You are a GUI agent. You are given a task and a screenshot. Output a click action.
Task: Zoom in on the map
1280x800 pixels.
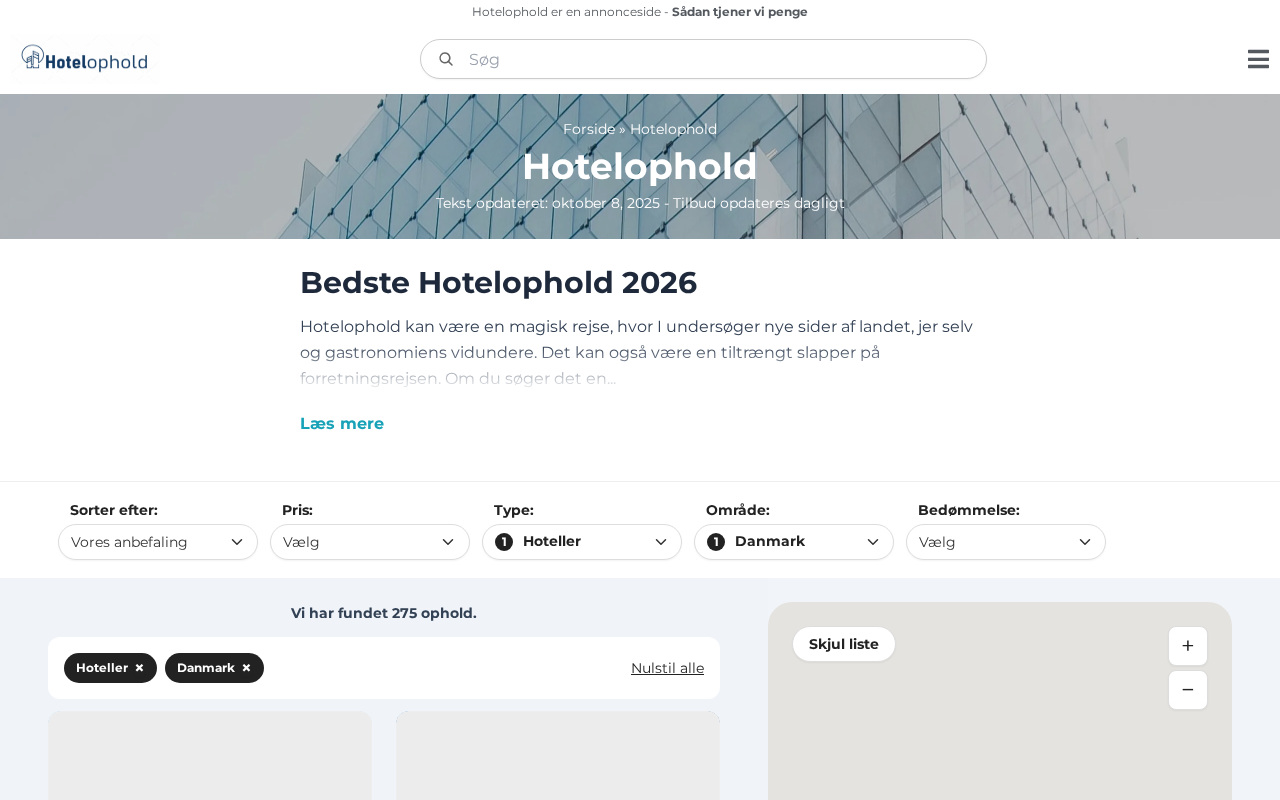(1188, 646)
